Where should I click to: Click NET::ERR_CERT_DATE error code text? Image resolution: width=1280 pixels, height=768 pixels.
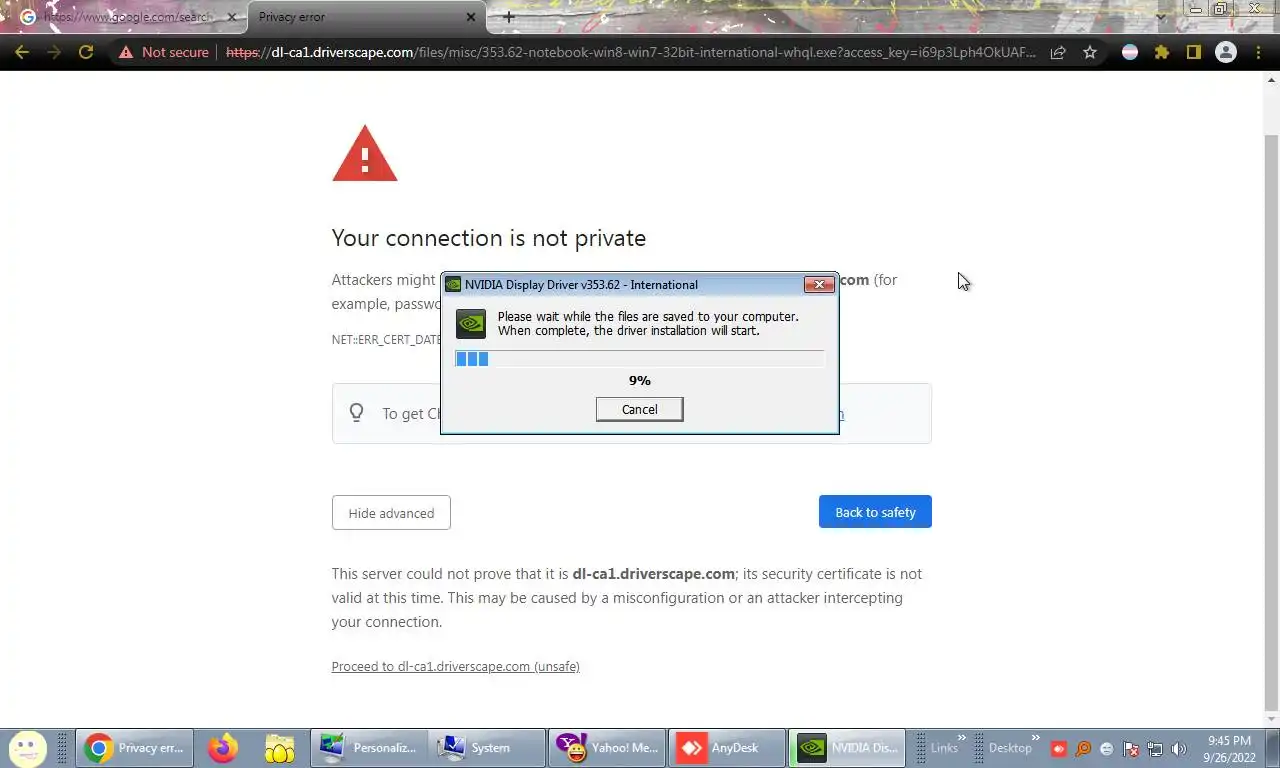click(387, 340)
